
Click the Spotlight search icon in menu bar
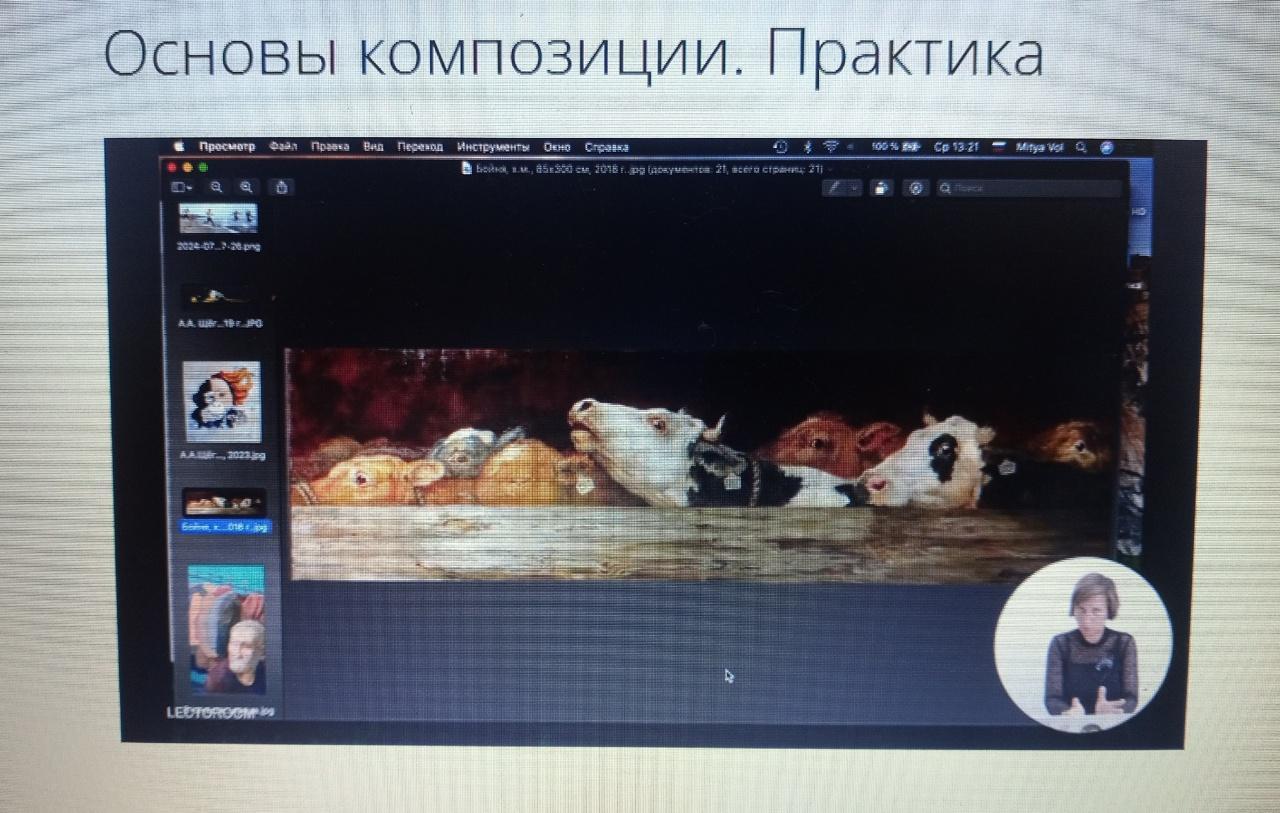coord(1081,147)
